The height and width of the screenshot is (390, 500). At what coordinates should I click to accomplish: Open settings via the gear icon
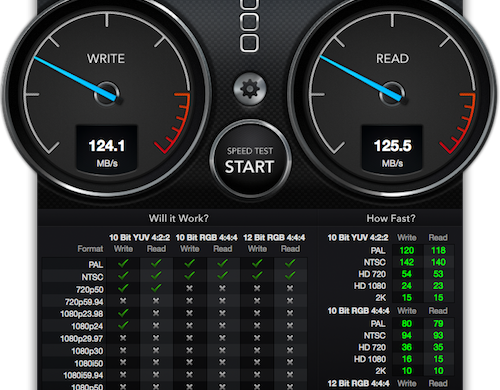(250, 89)
